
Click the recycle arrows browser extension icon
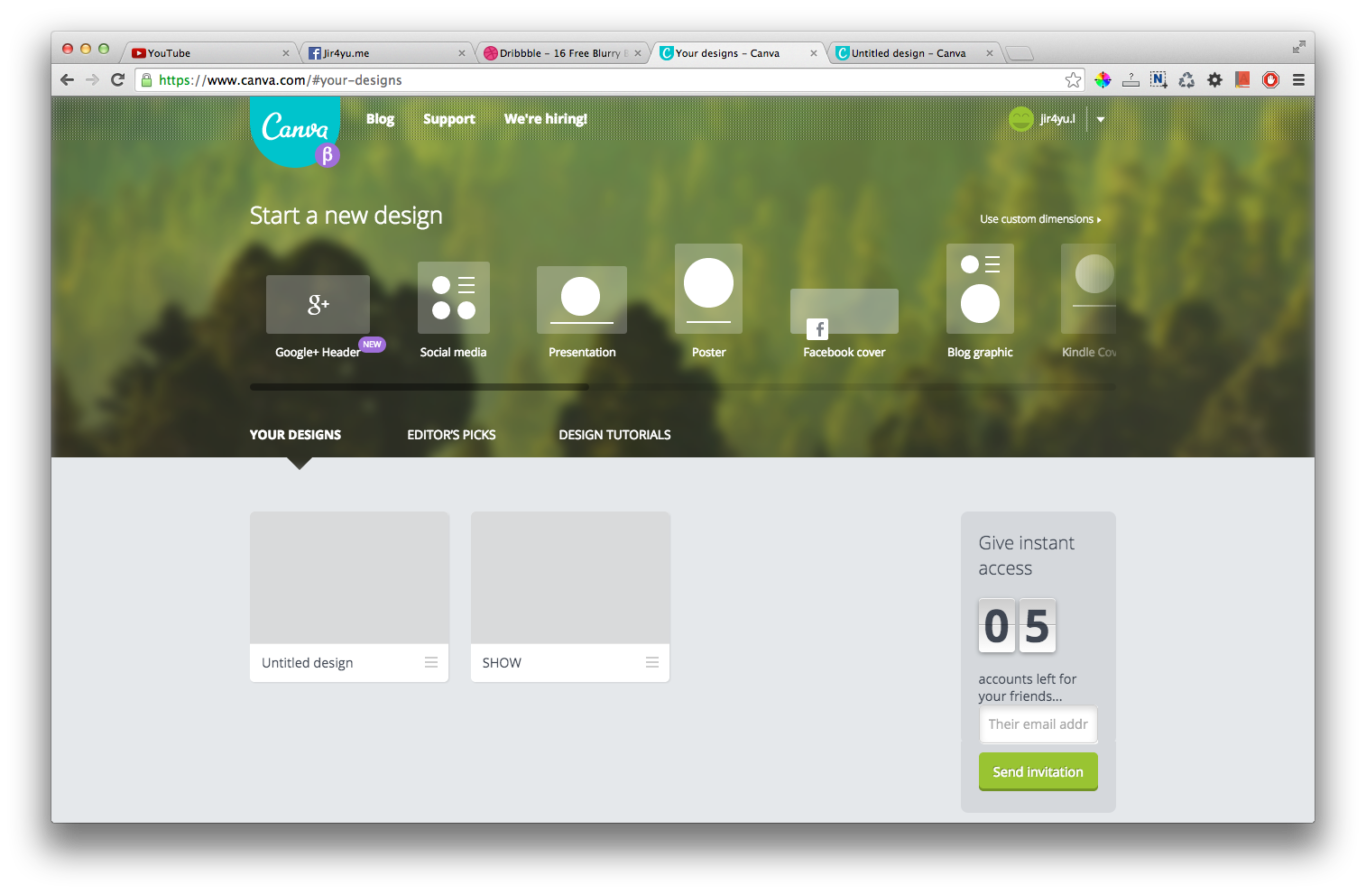[x=1187, y=80]
